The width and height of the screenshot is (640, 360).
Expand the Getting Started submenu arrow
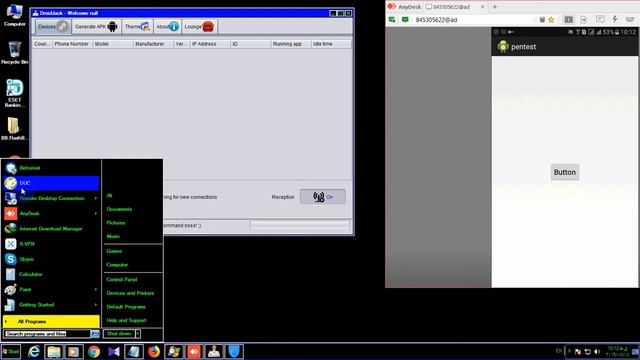(96, 304)
